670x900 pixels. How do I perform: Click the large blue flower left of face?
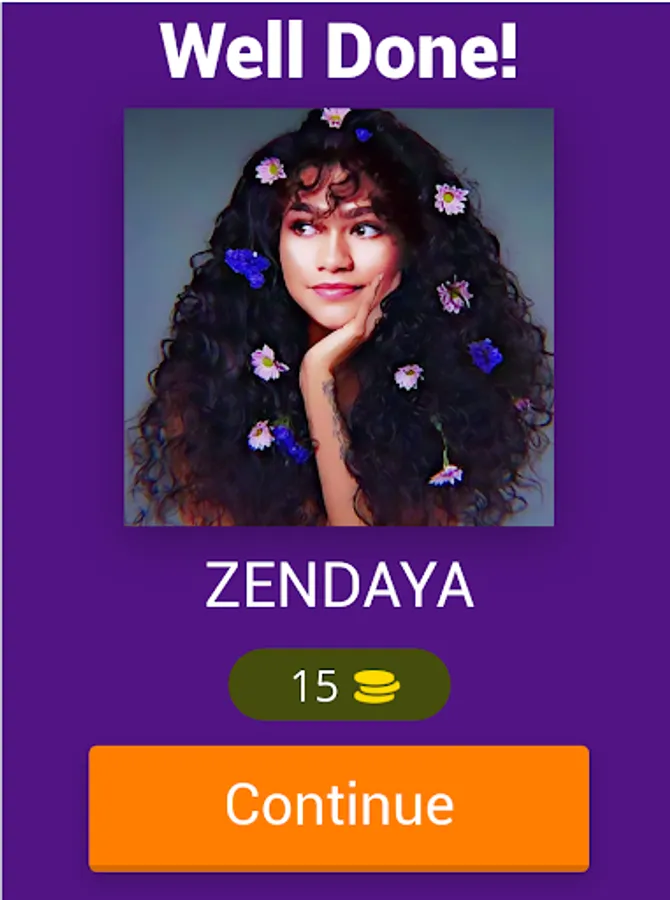tap(247, 267)
